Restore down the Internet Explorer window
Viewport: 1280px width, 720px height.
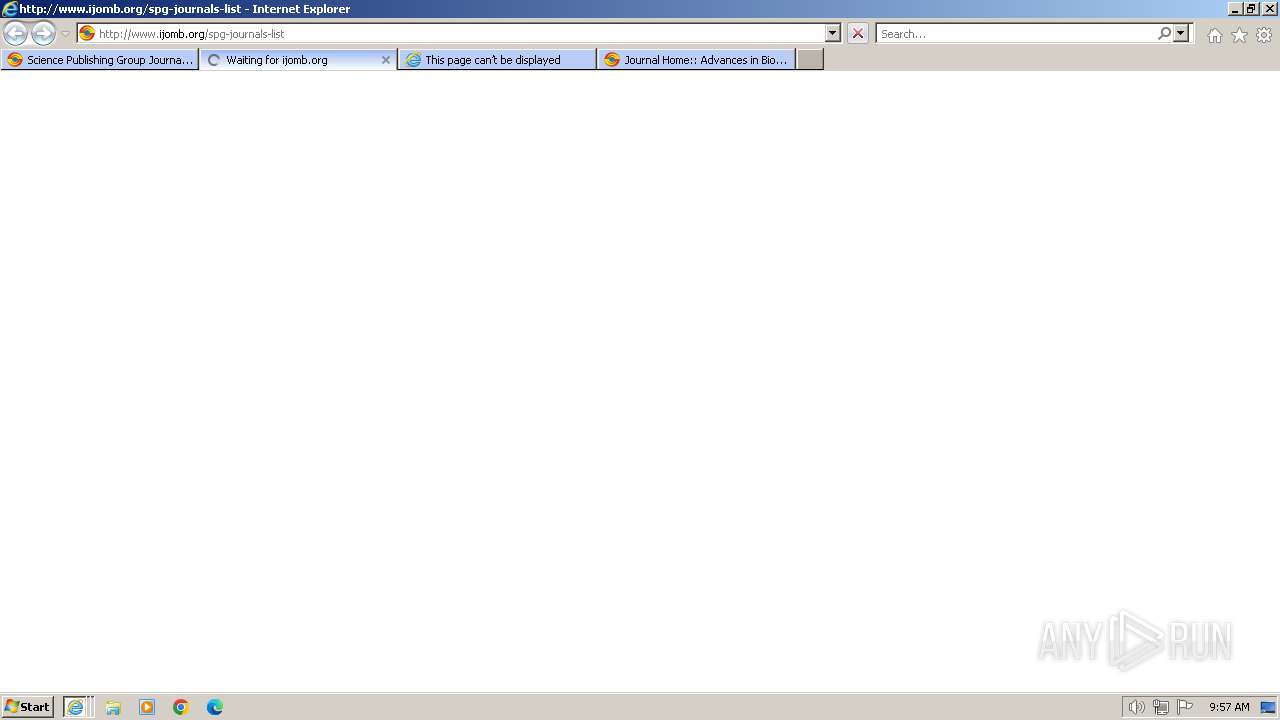[x=1251, y=8]
